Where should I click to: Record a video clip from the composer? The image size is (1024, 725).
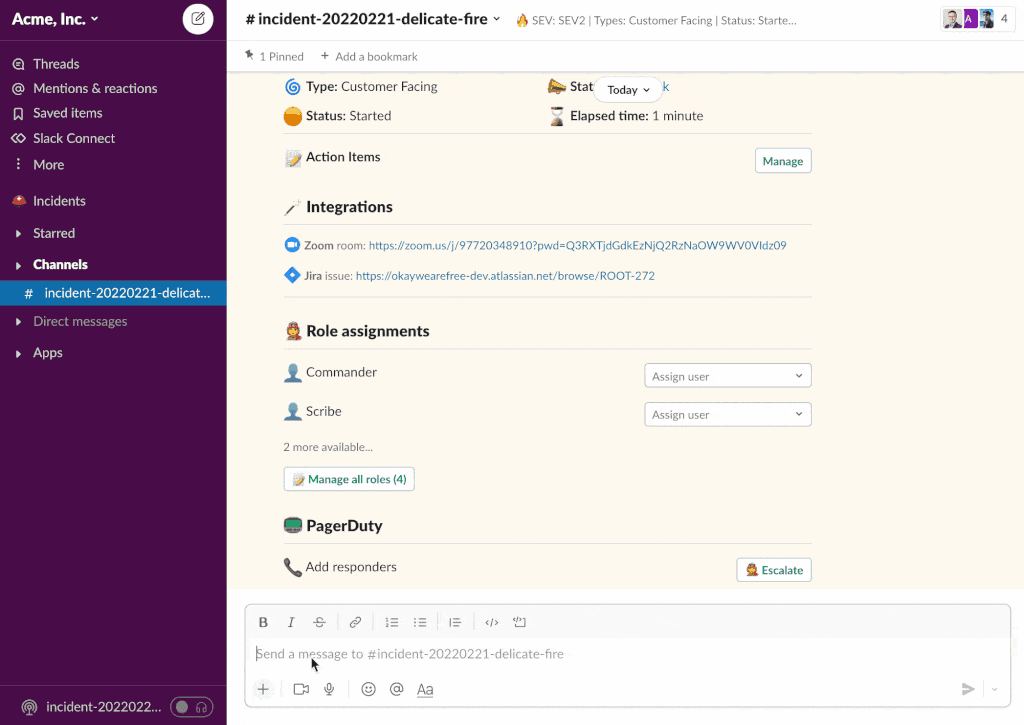(301, 689)
